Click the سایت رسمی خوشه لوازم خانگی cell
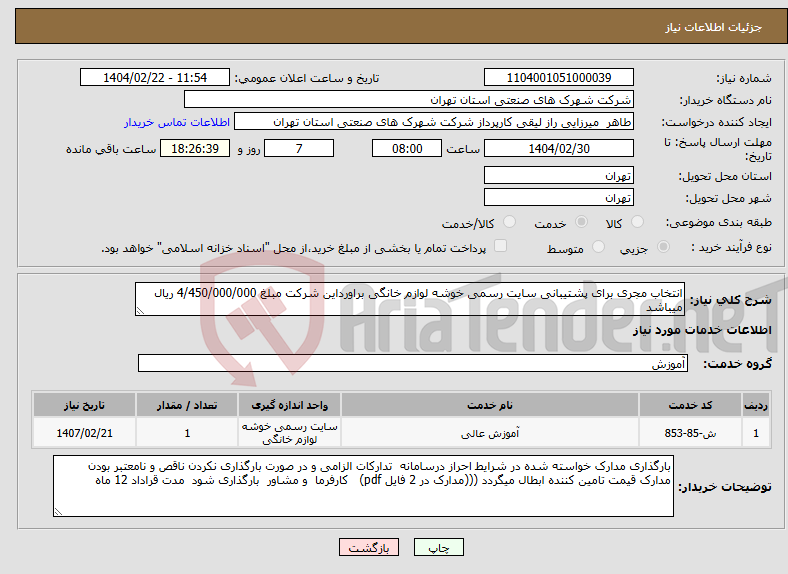This screenshot has width=788, height=574. pos(289,433)
